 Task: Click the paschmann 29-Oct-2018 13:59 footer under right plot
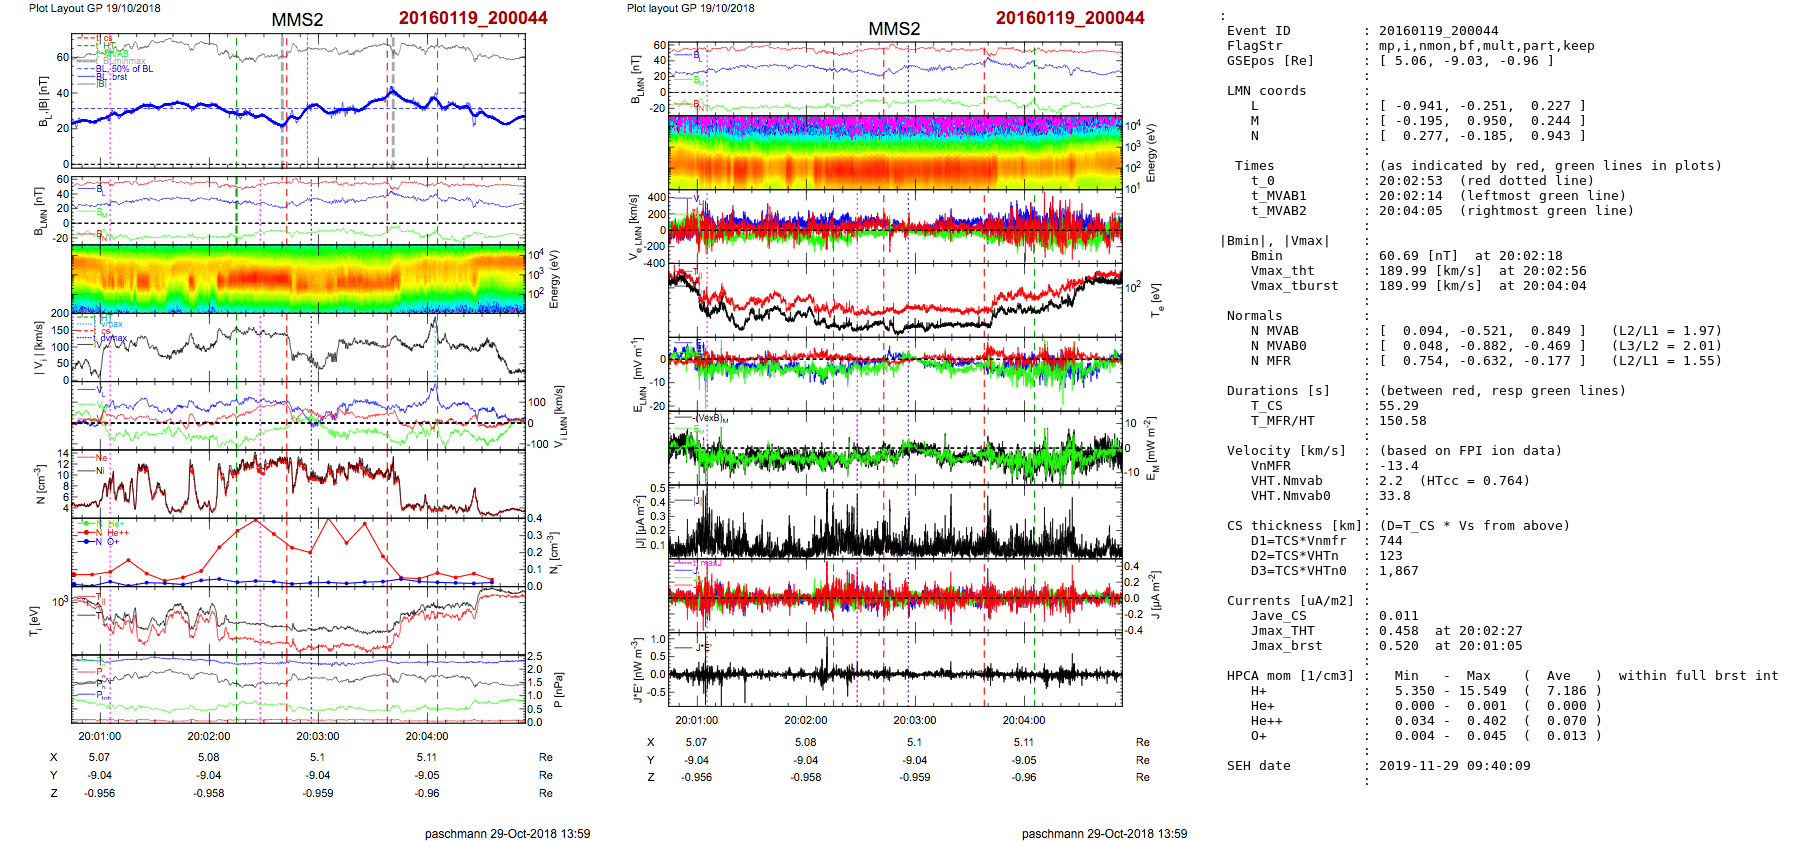pos(1104,833)
